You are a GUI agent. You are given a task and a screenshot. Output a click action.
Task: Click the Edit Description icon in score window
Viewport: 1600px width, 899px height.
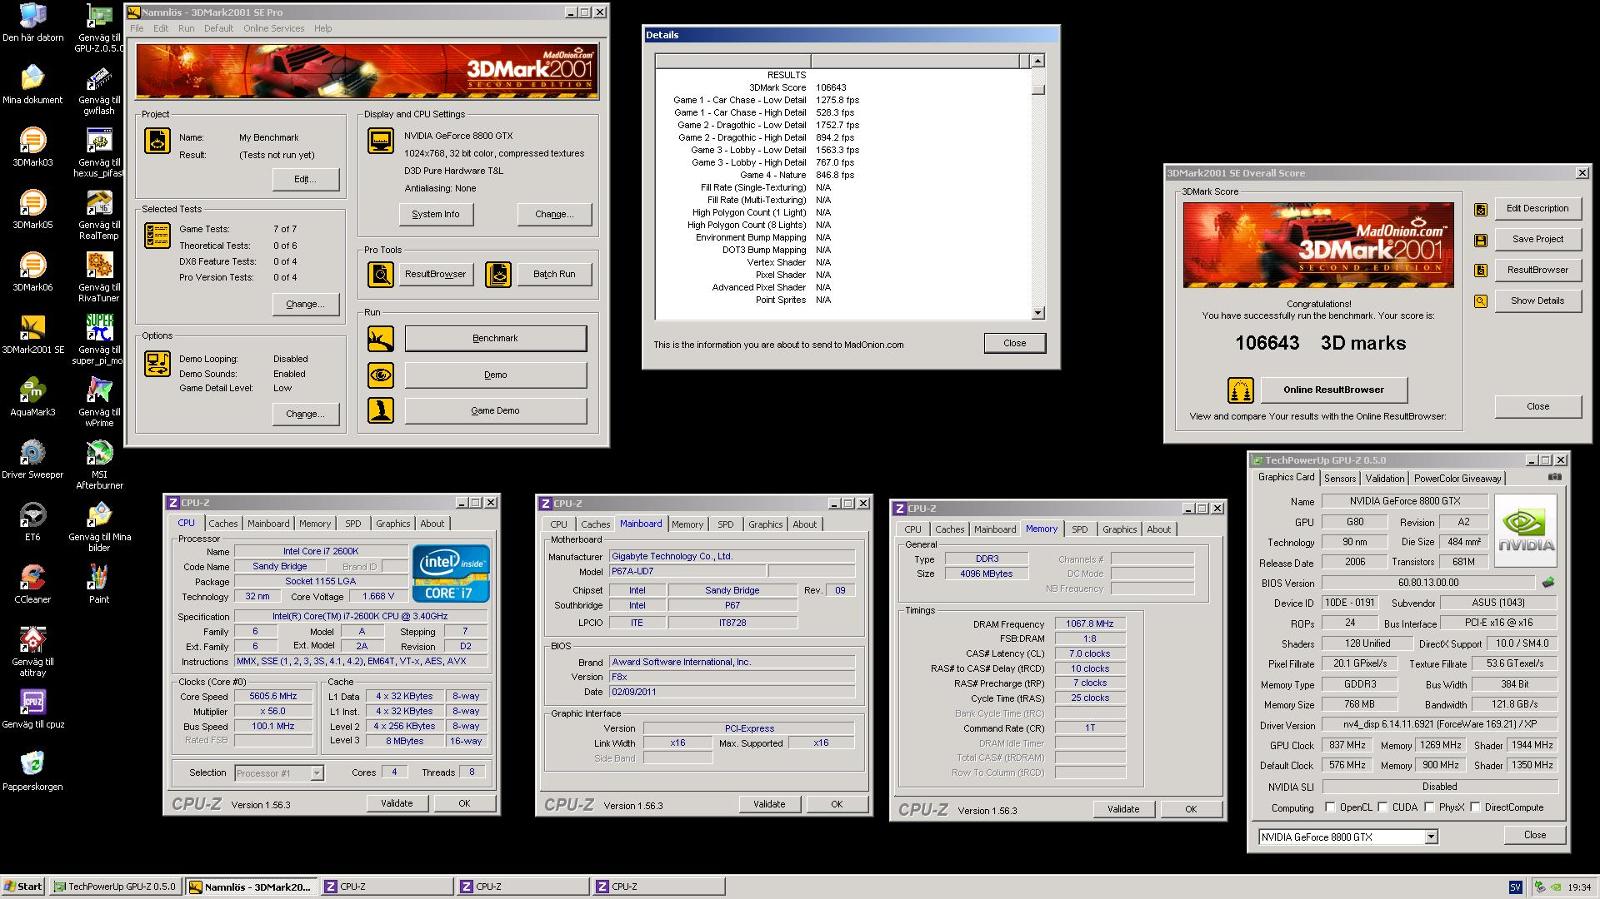click(1481, 209)
